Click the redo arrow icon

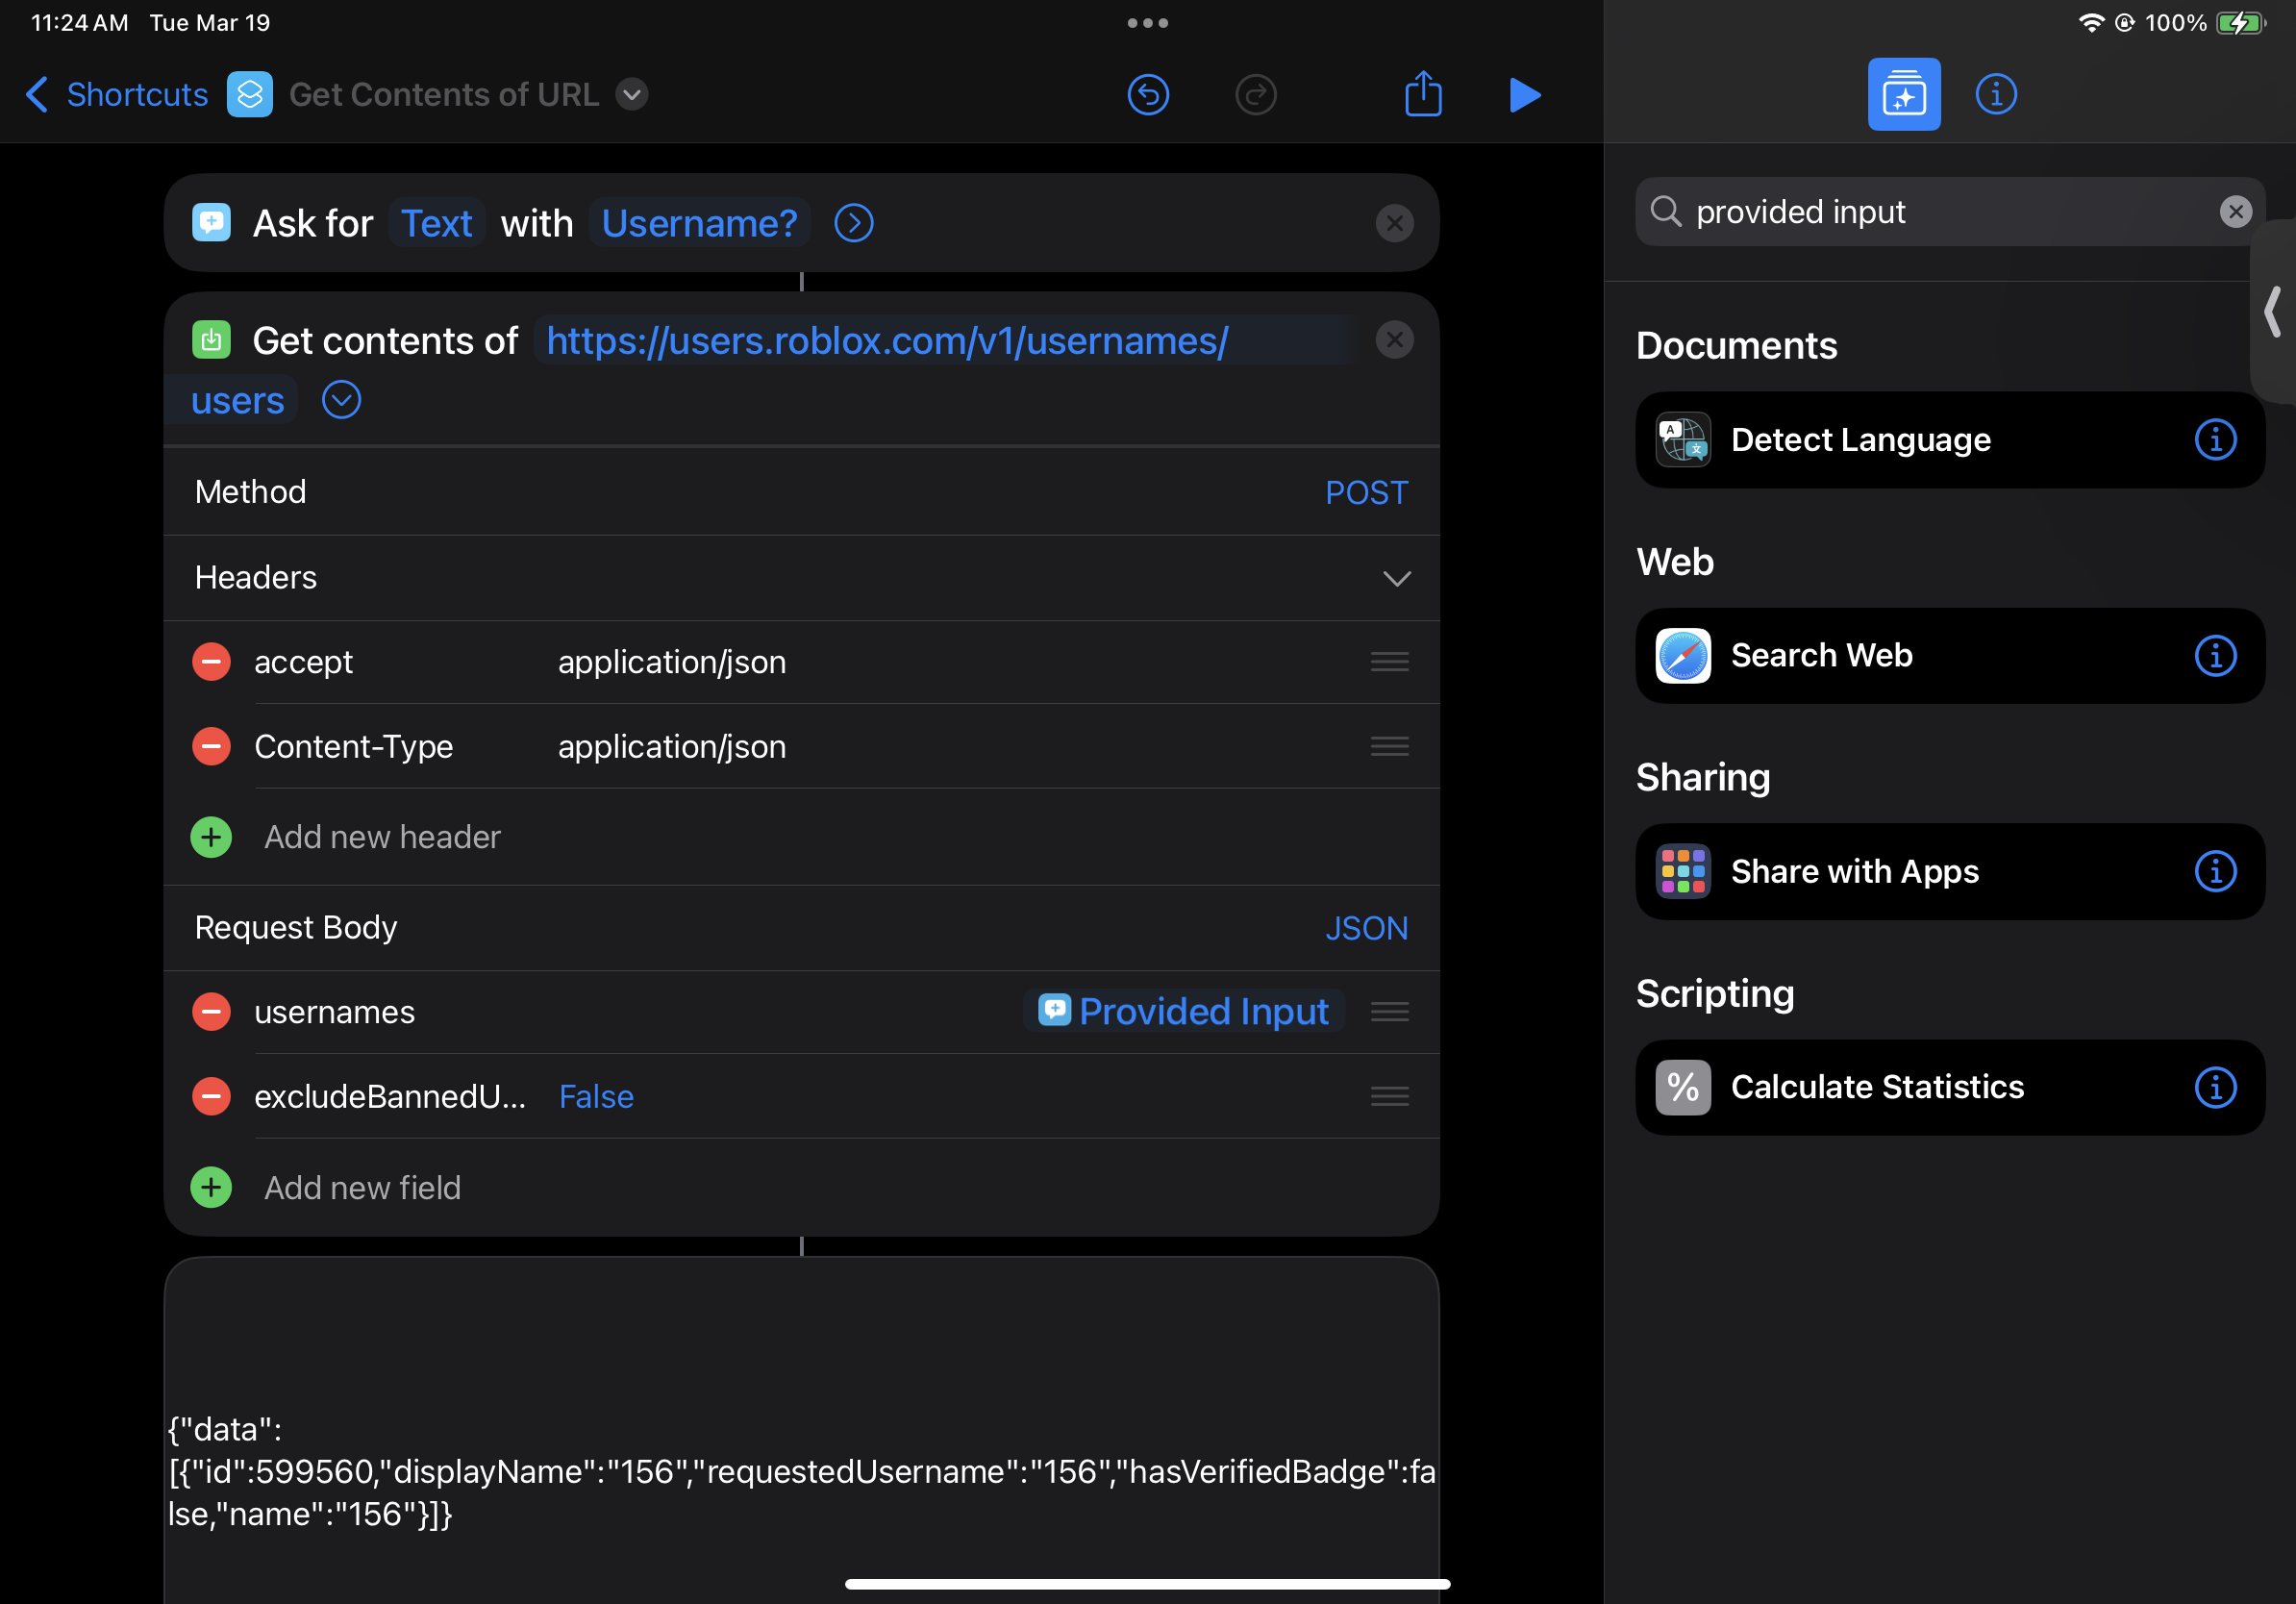[x=1256, y=94]
